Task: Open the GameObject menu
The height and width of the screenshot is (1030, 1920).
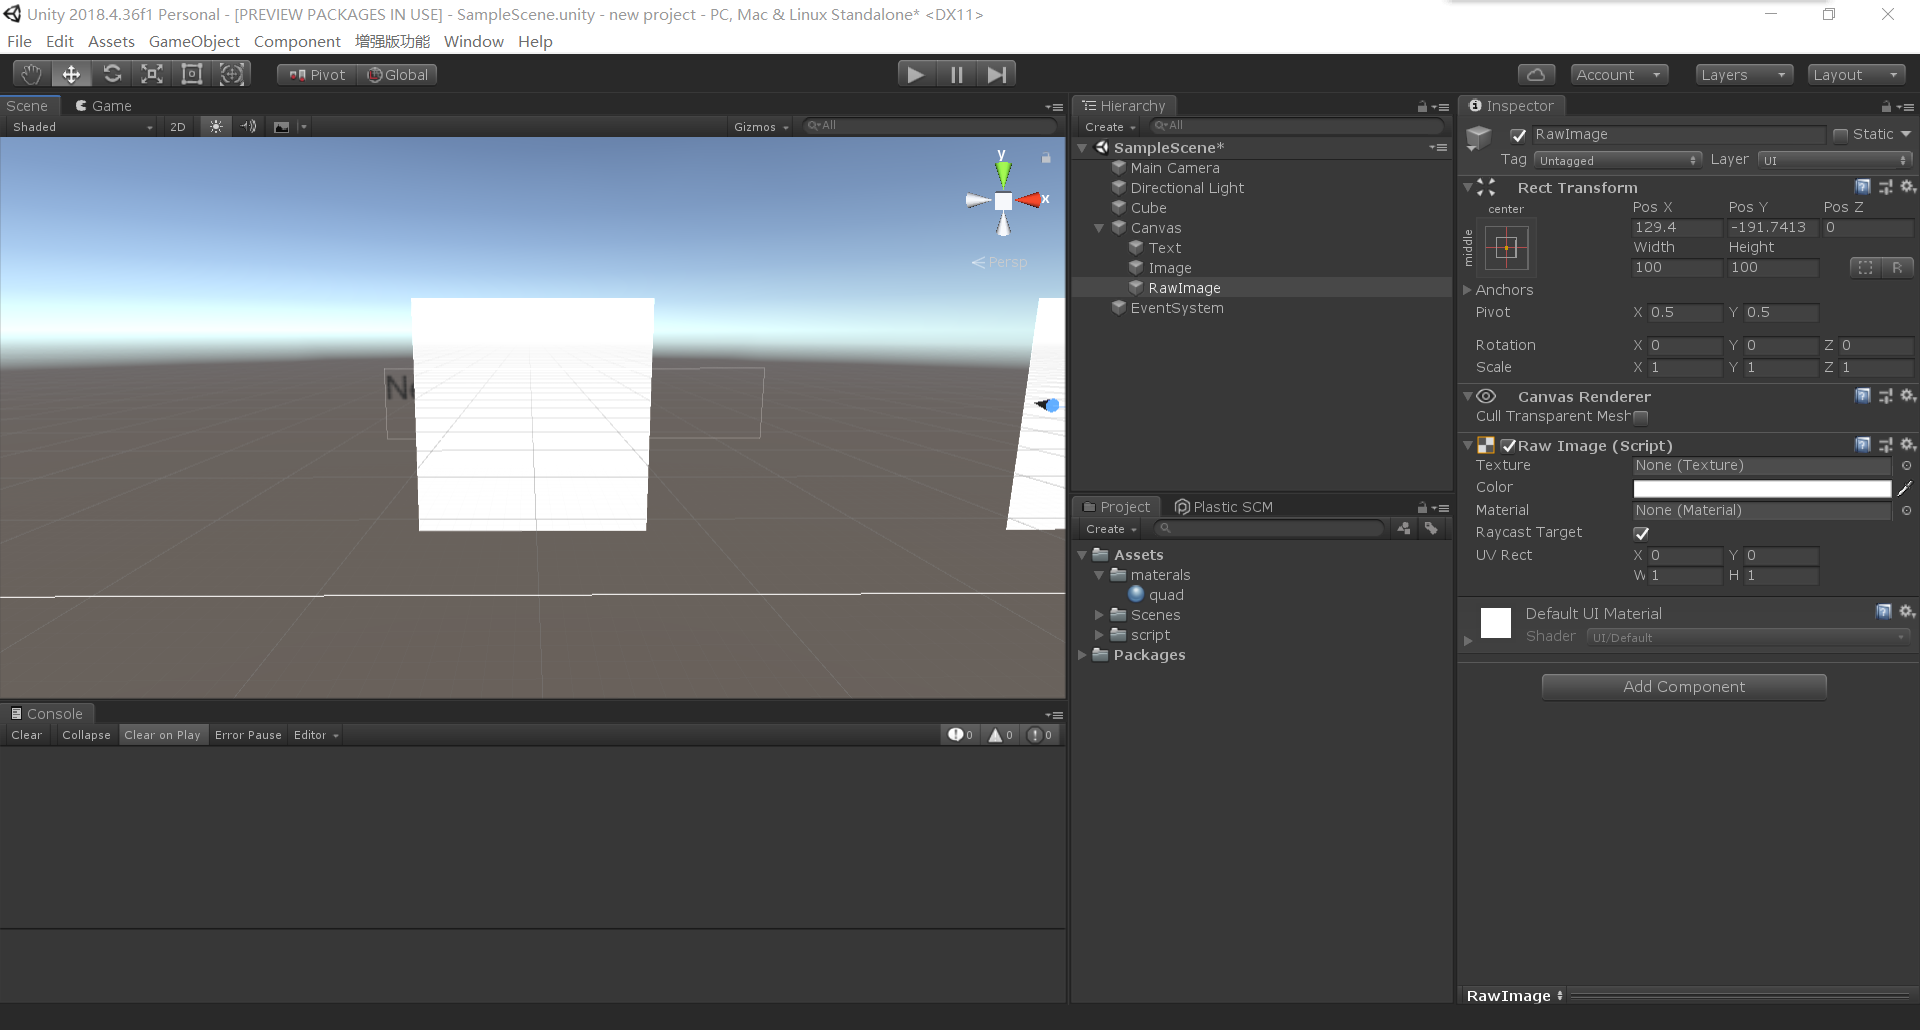Action: pos(194,42)
